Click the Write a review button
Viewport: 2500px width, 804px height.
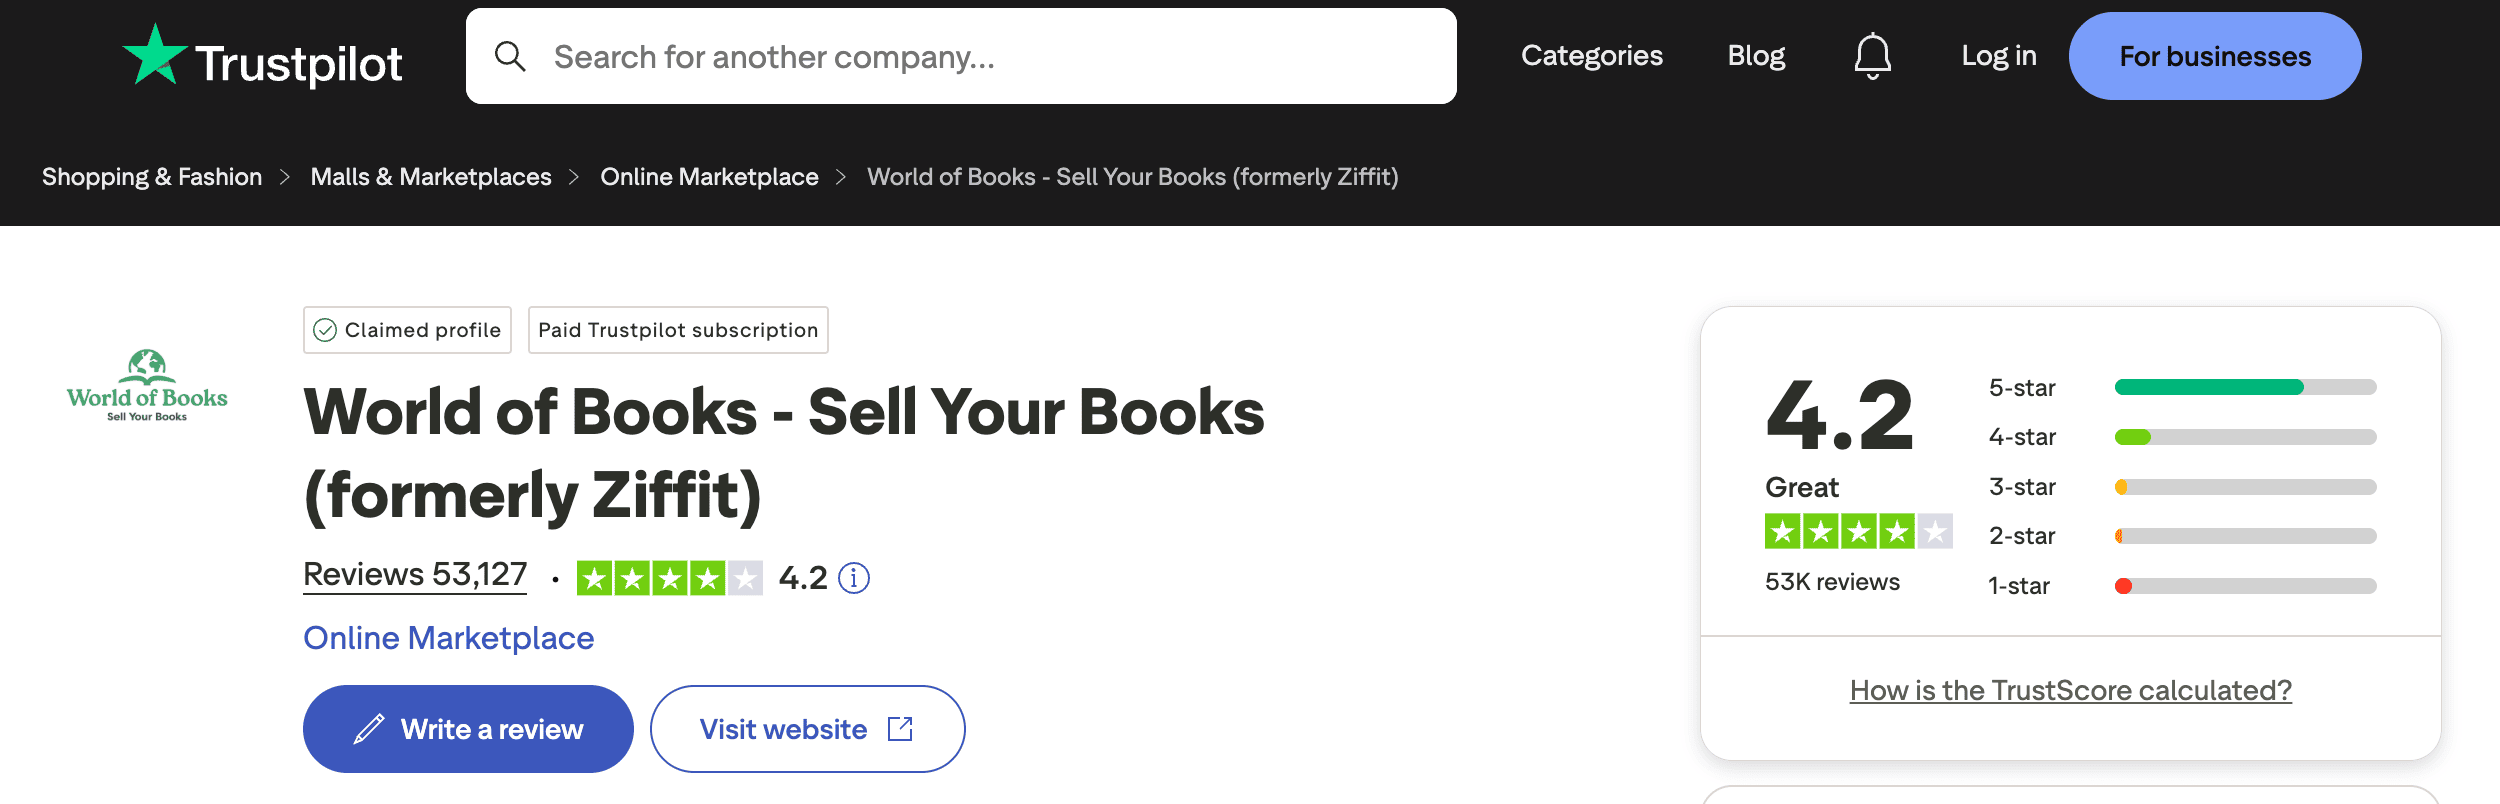(x=467, y=729)
